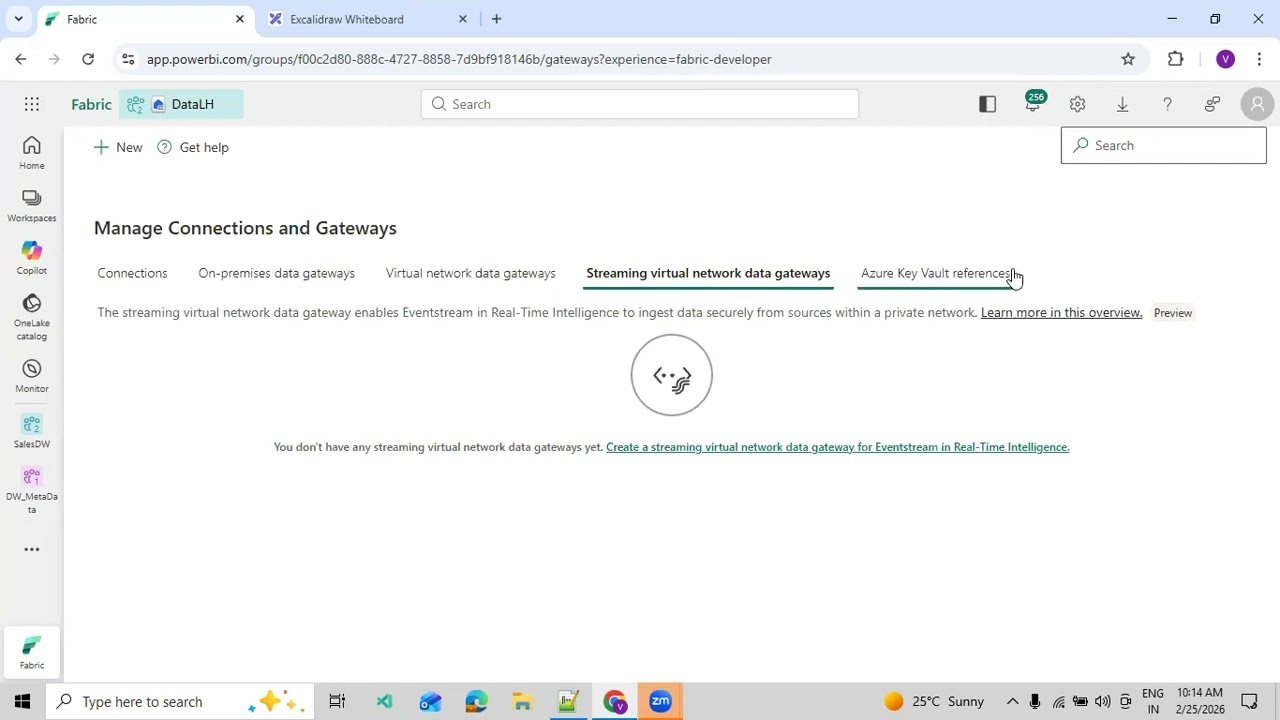Click the Preview badge label
Screen dimensions: 1280x720
click(1173, 313)
